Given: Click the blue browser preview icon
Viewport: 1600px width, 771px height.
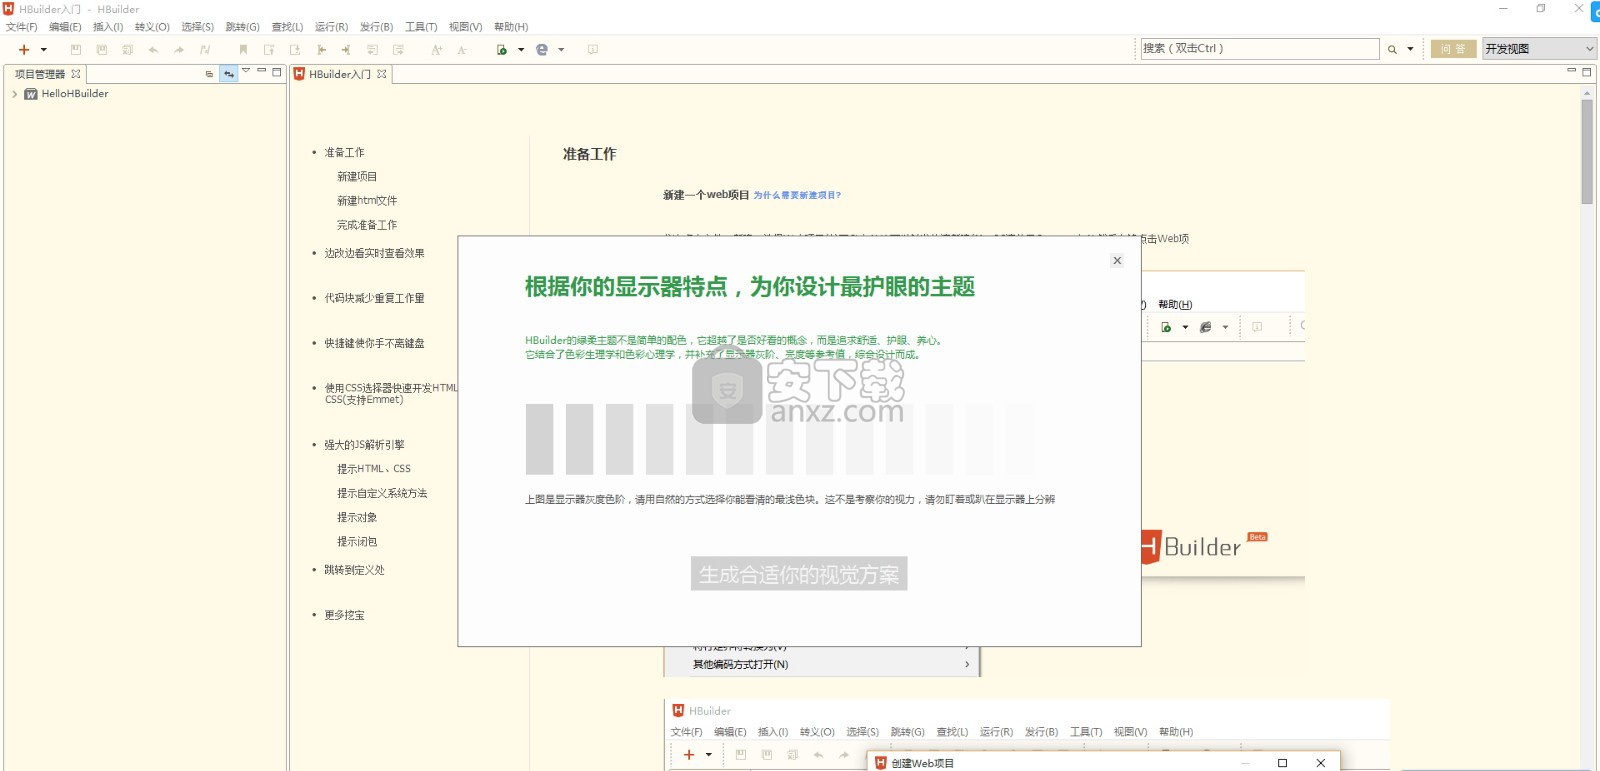Looking at the screenshot, I should point(542,49).
